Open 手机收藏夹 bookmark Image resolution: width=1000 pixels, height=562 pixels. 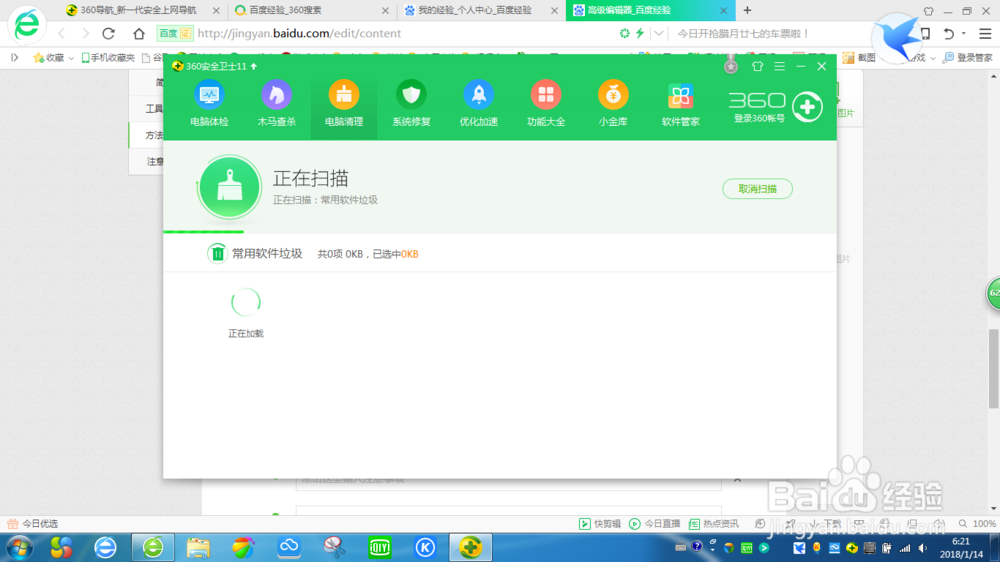108,57
